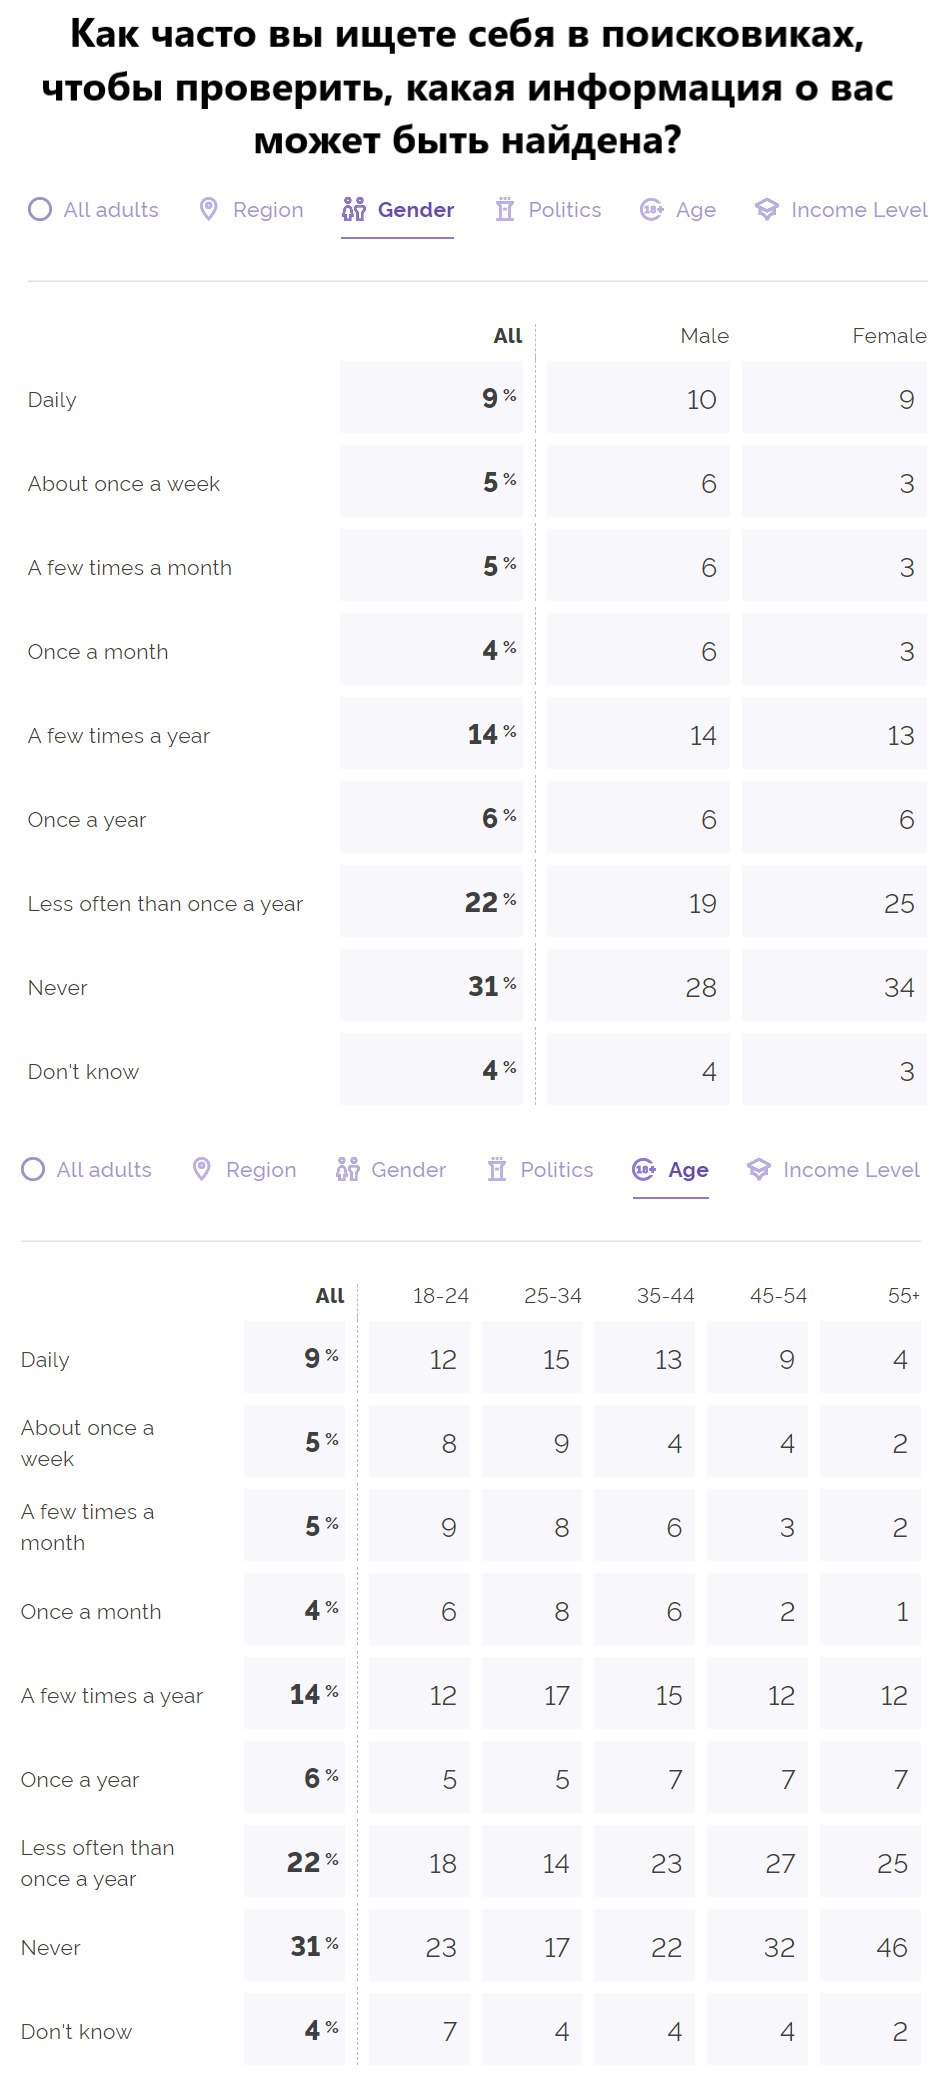Screen dimensions: 939x2083
Task: Click the Region pin icon in top filter row
Action: point(208,210)
